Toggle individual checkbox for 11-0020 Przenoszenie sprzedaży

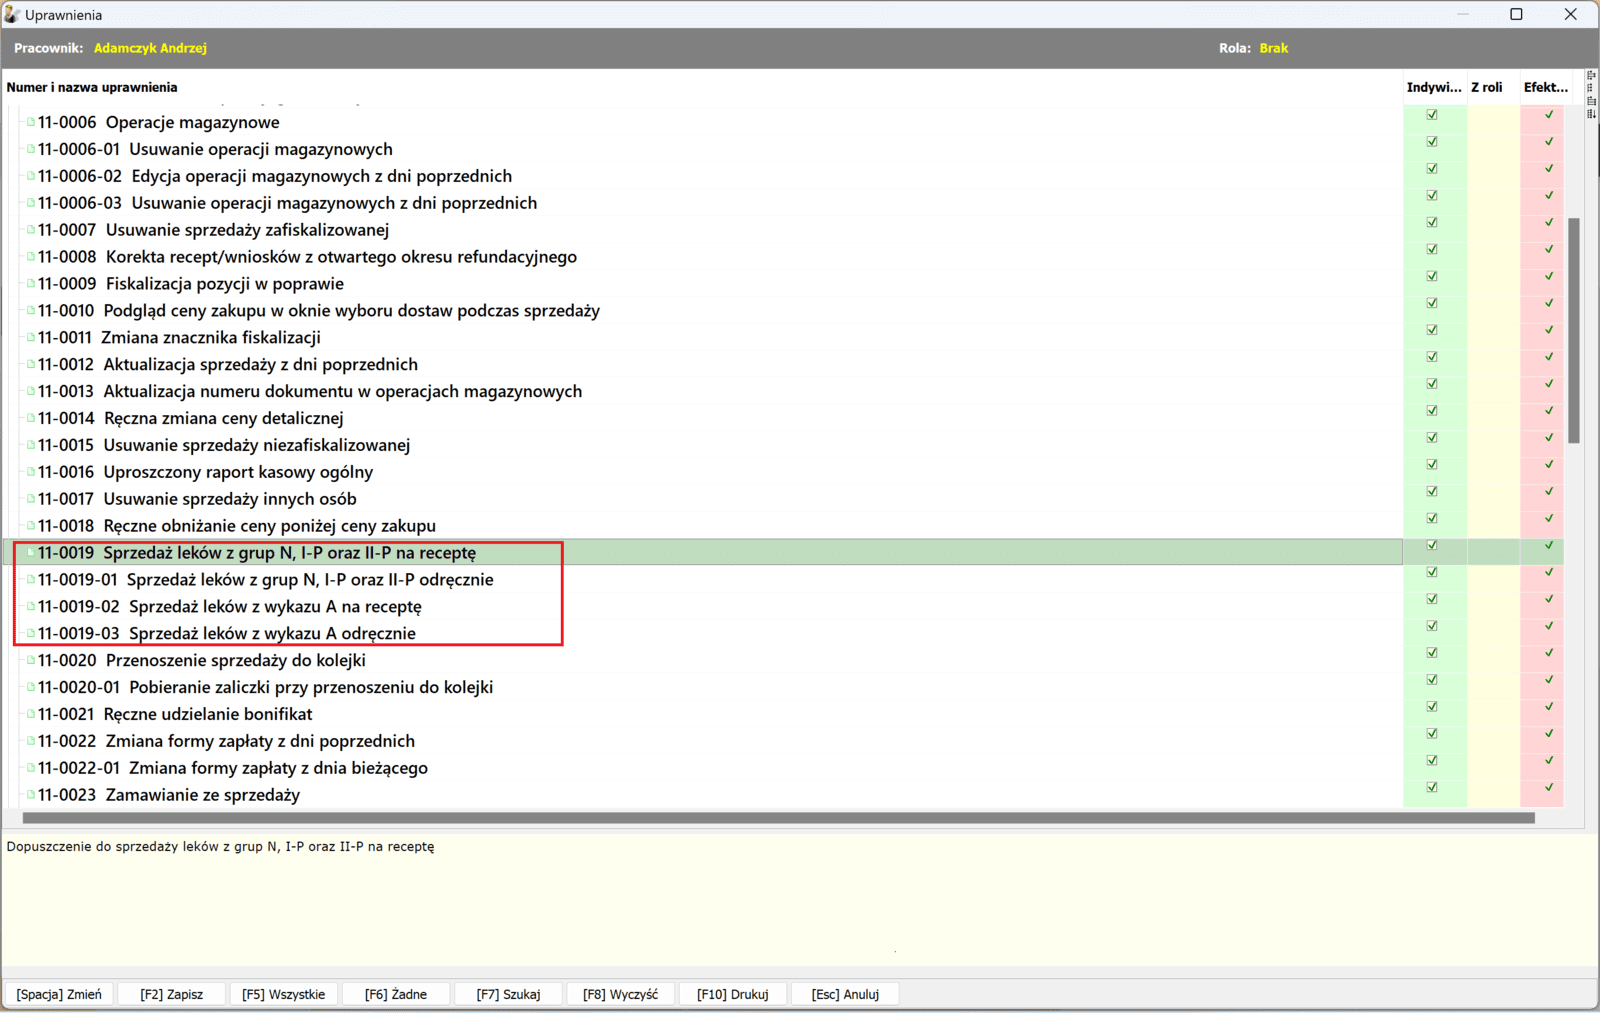1432,653
